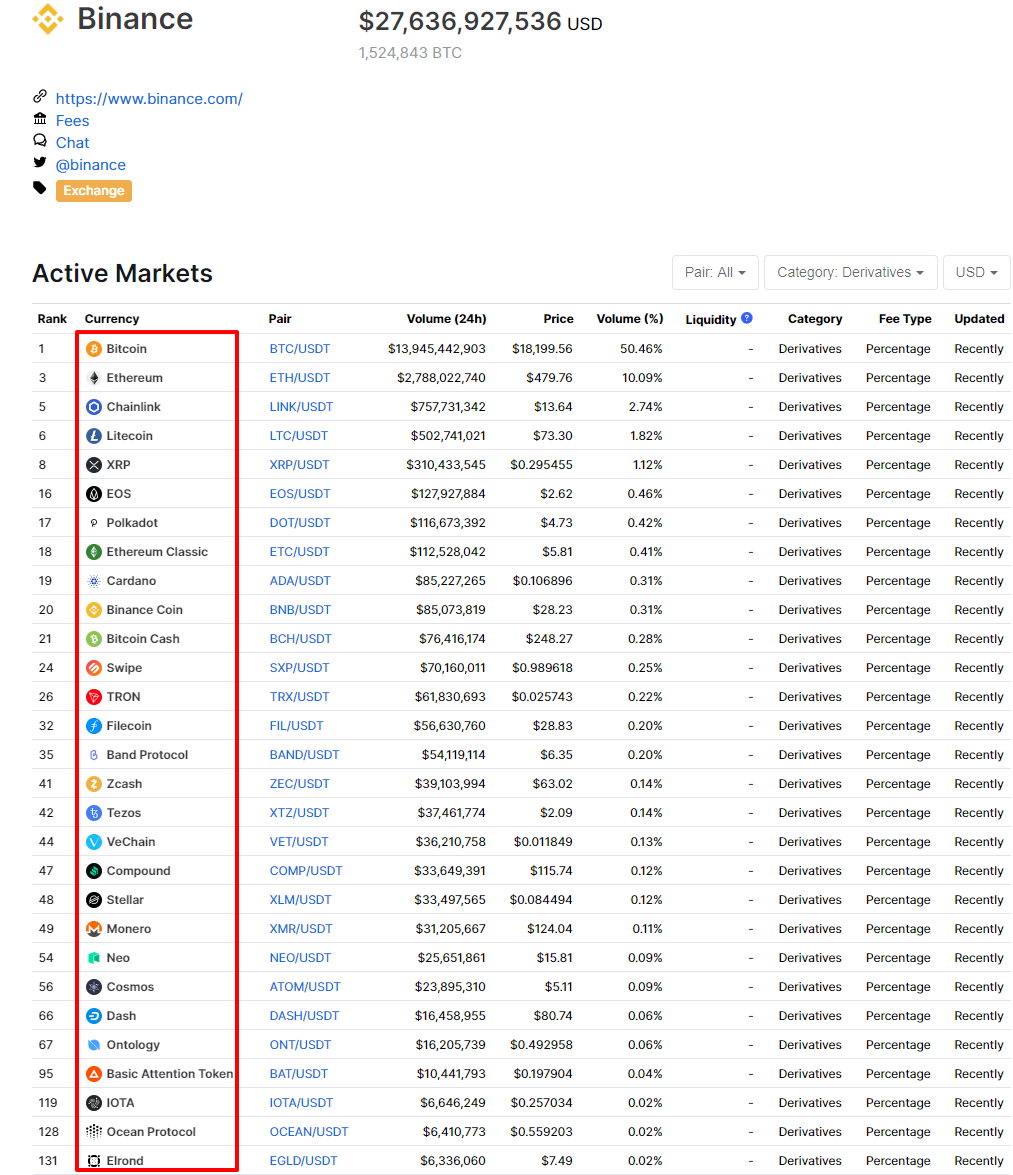Screen dimensions: 1013x1175
Task: Click the Binance logo icon
Action: (x=48, y=19)
